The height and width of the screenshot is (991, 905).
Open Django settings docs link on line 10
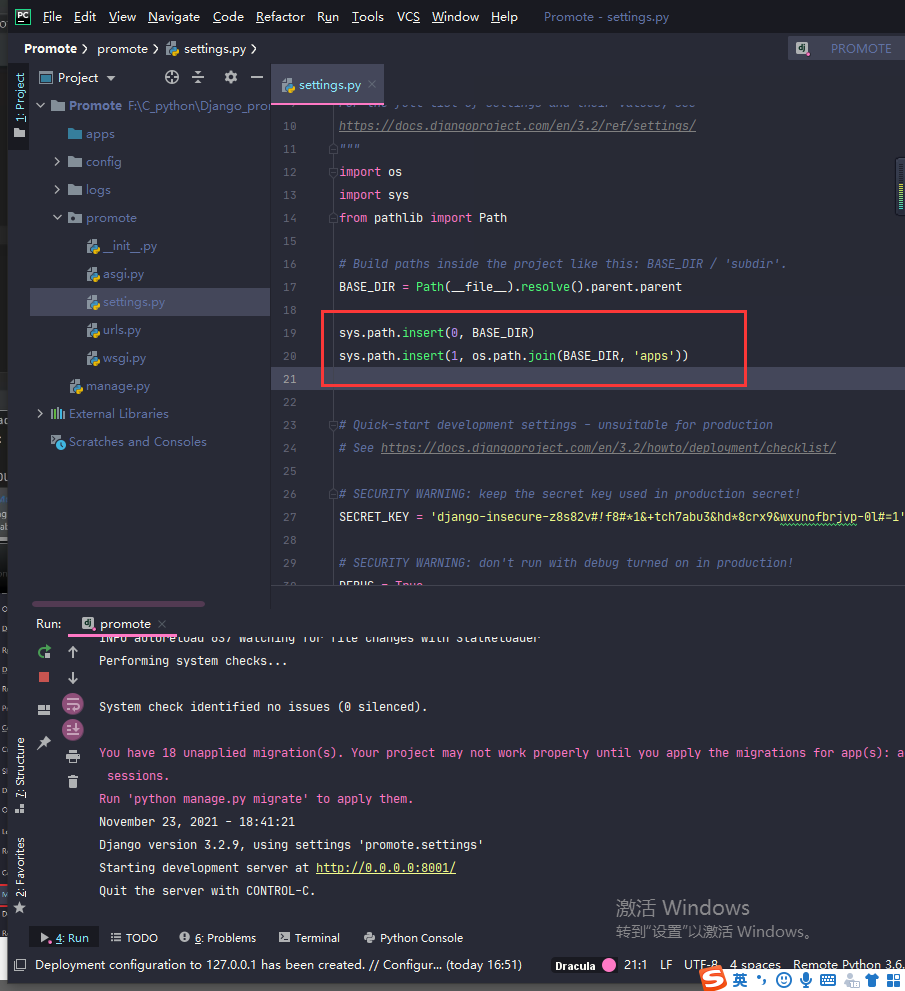click(517, 126)
